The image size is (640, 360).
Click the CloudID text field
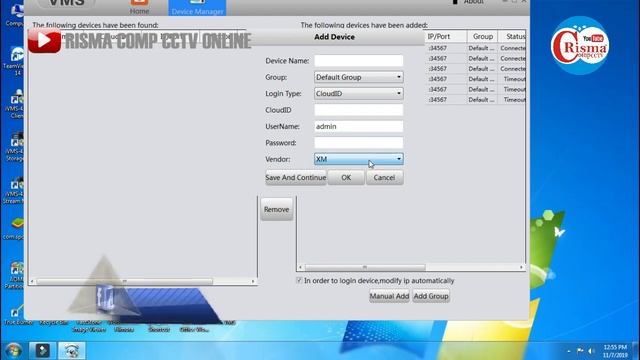pos(358,110)
